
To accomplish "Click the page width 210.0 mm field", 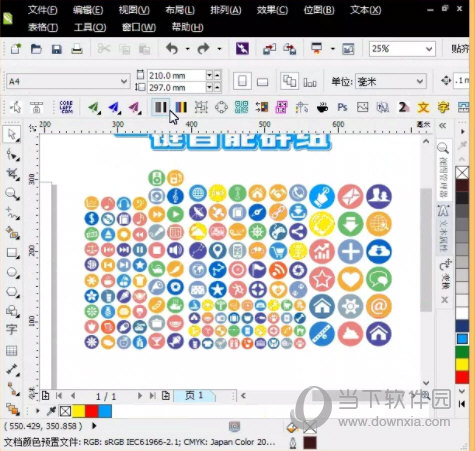I will coord(176,75).
